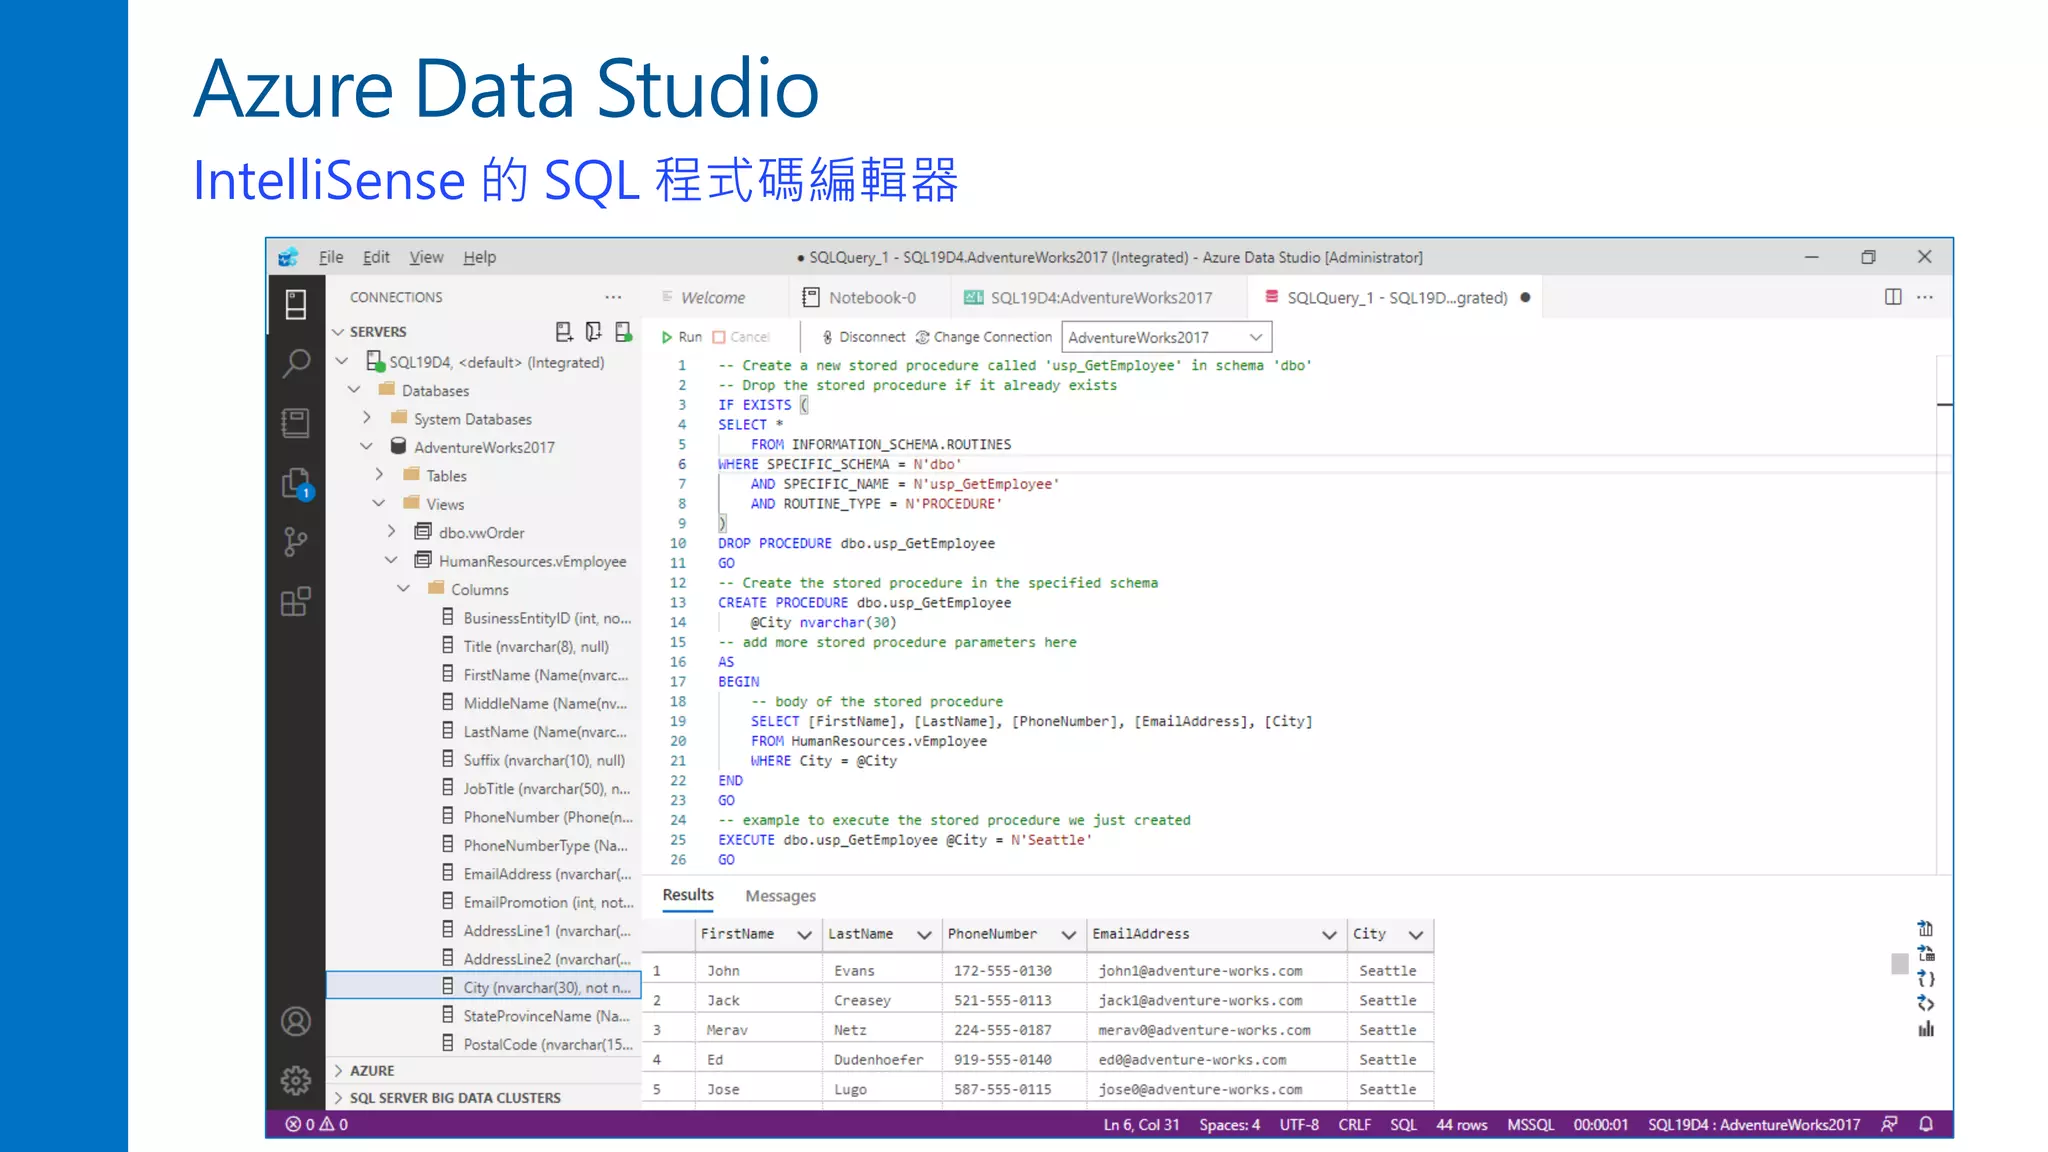Click the Show Active Connections icon
The image size is (2048, 1152).
624,332
